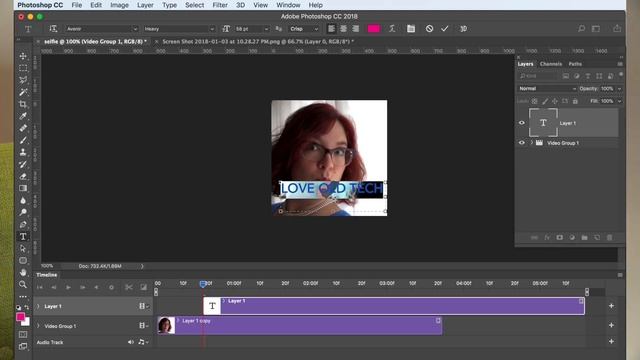This screenshot has height=360, width=640.
Task: Play the timeline
Action: 68,287
